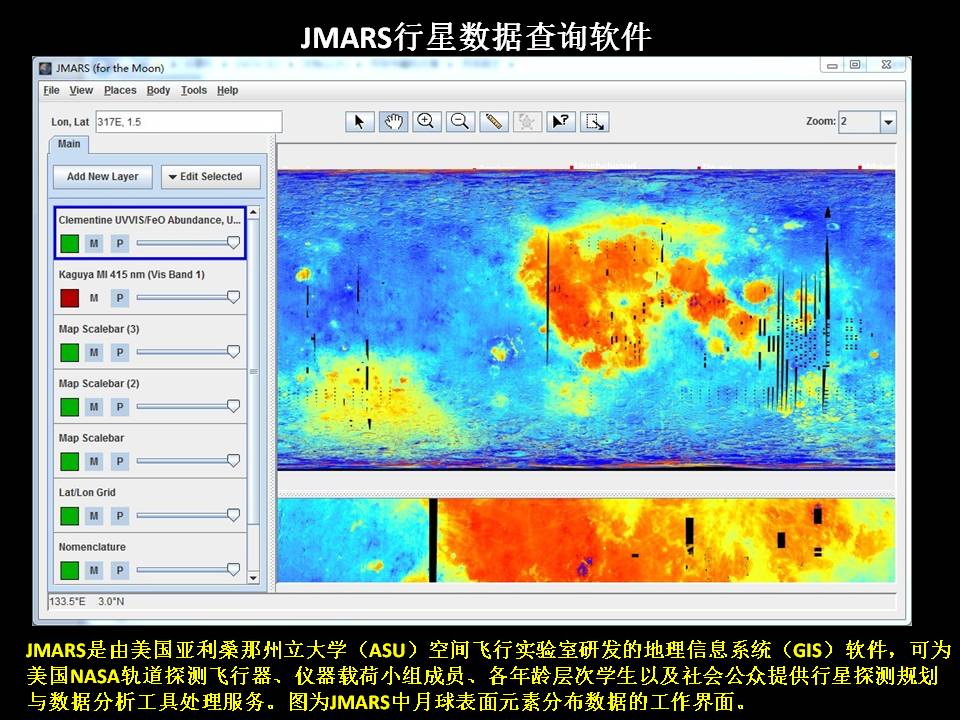Activate the hand pan tool

[x=393, y=122]
